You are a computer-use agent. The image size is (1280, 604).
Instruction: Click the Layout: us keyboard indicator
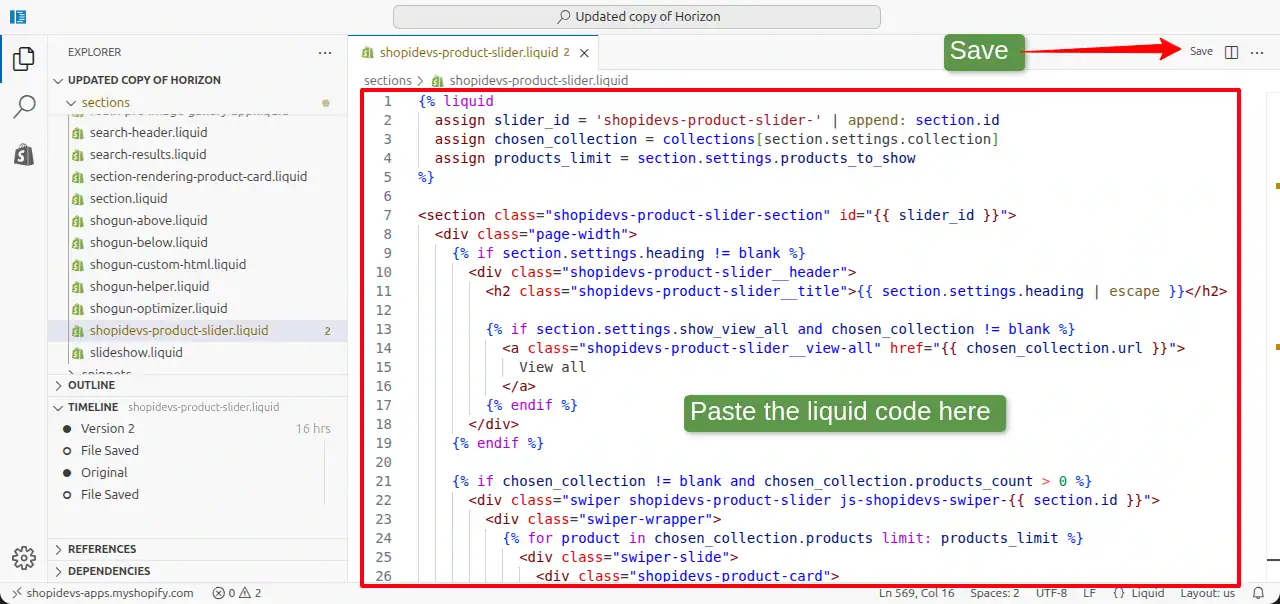(x=1208, y=593)
